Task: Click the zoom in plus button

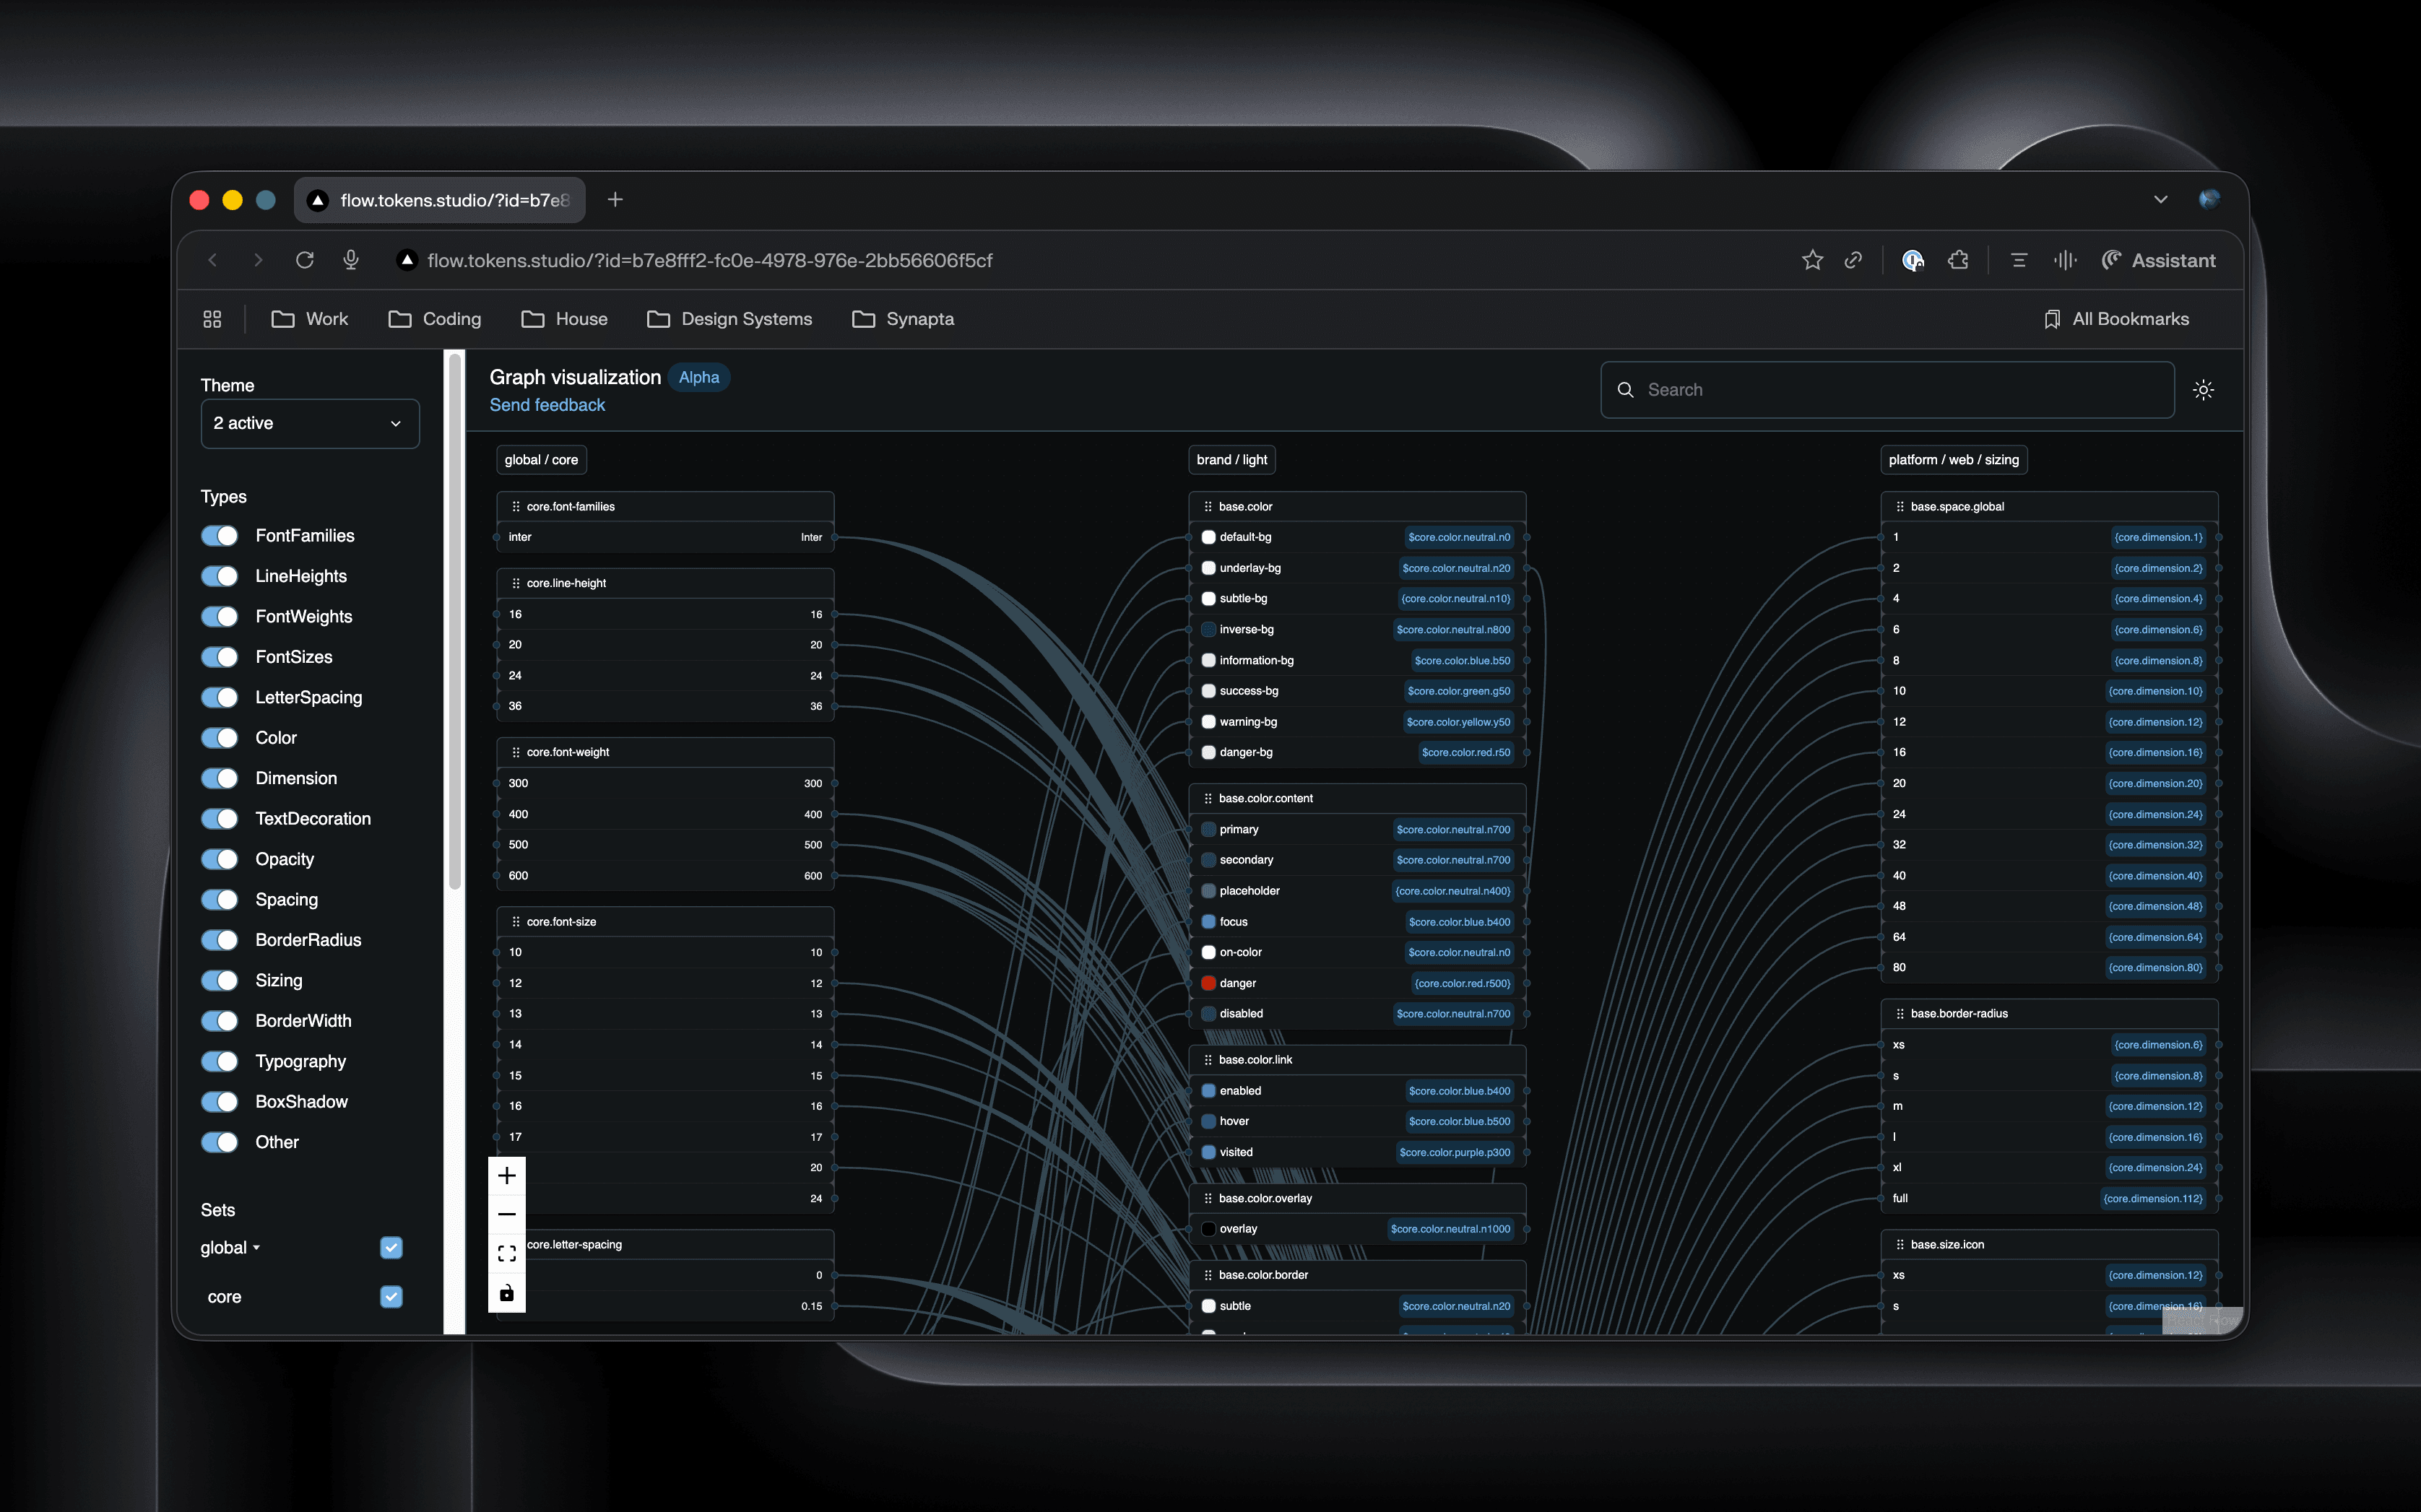Action: (507, 1176)
